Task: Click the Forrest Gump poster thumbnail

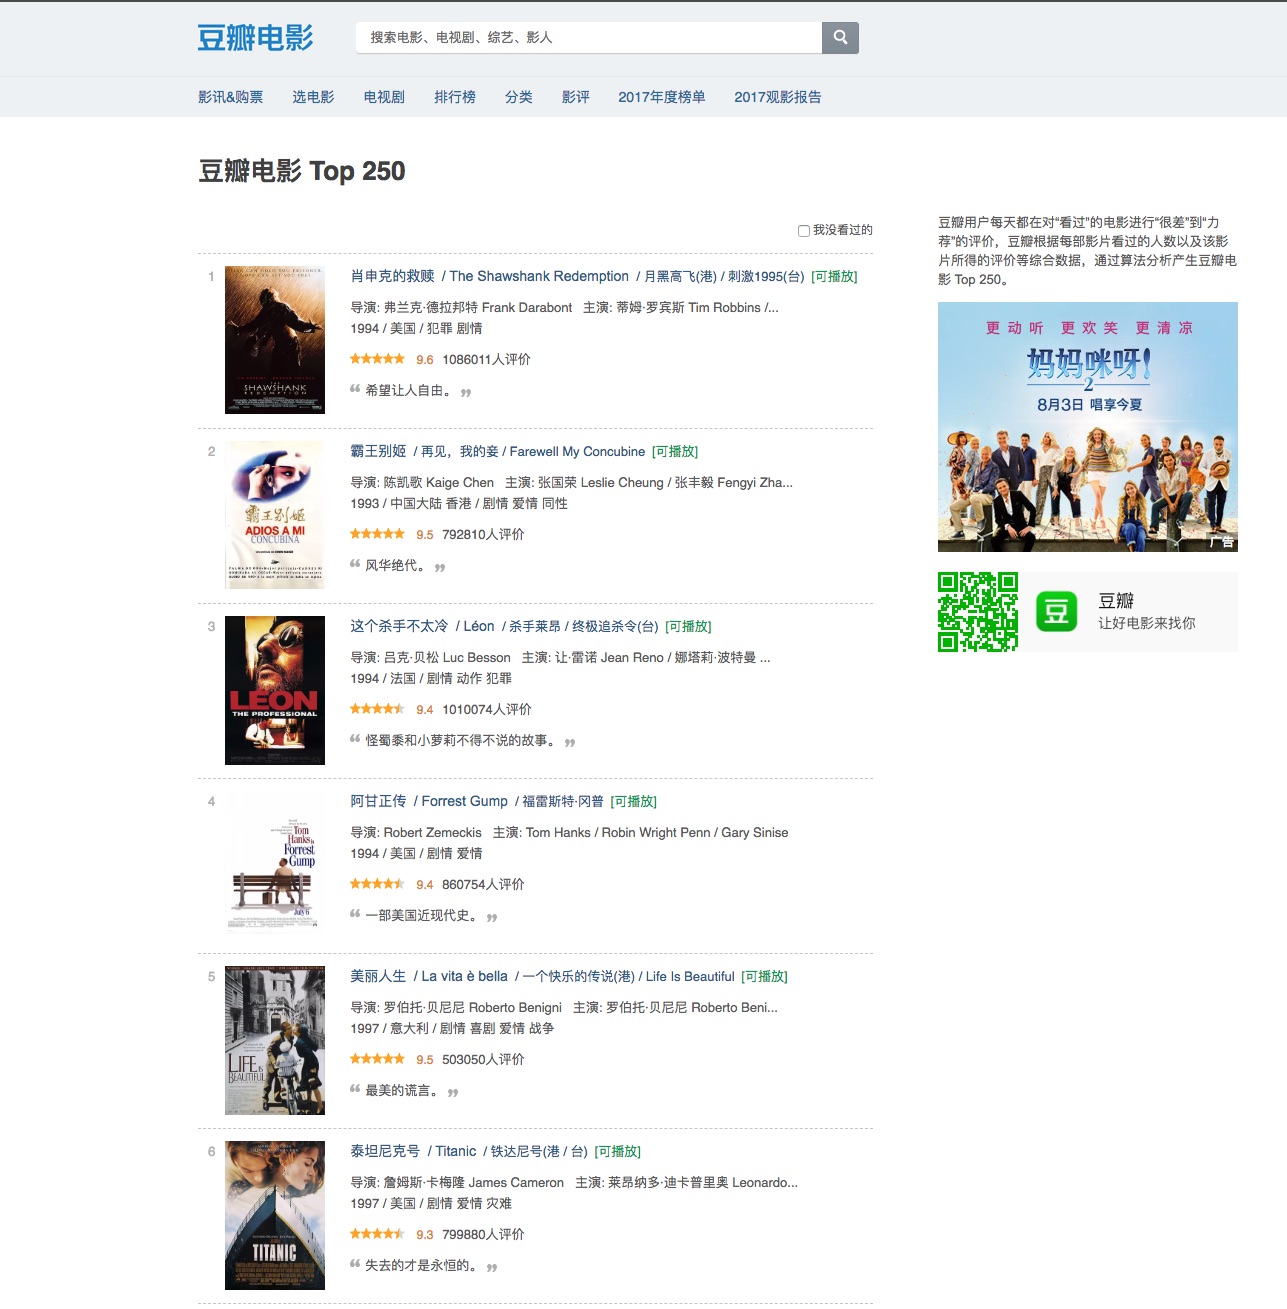Action: pos(275,865)
